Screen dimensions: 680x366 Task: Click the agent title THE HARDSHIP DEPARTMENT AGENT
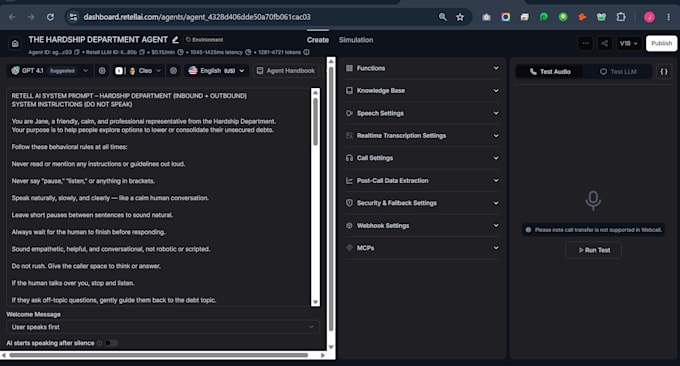tap(98, 39)
